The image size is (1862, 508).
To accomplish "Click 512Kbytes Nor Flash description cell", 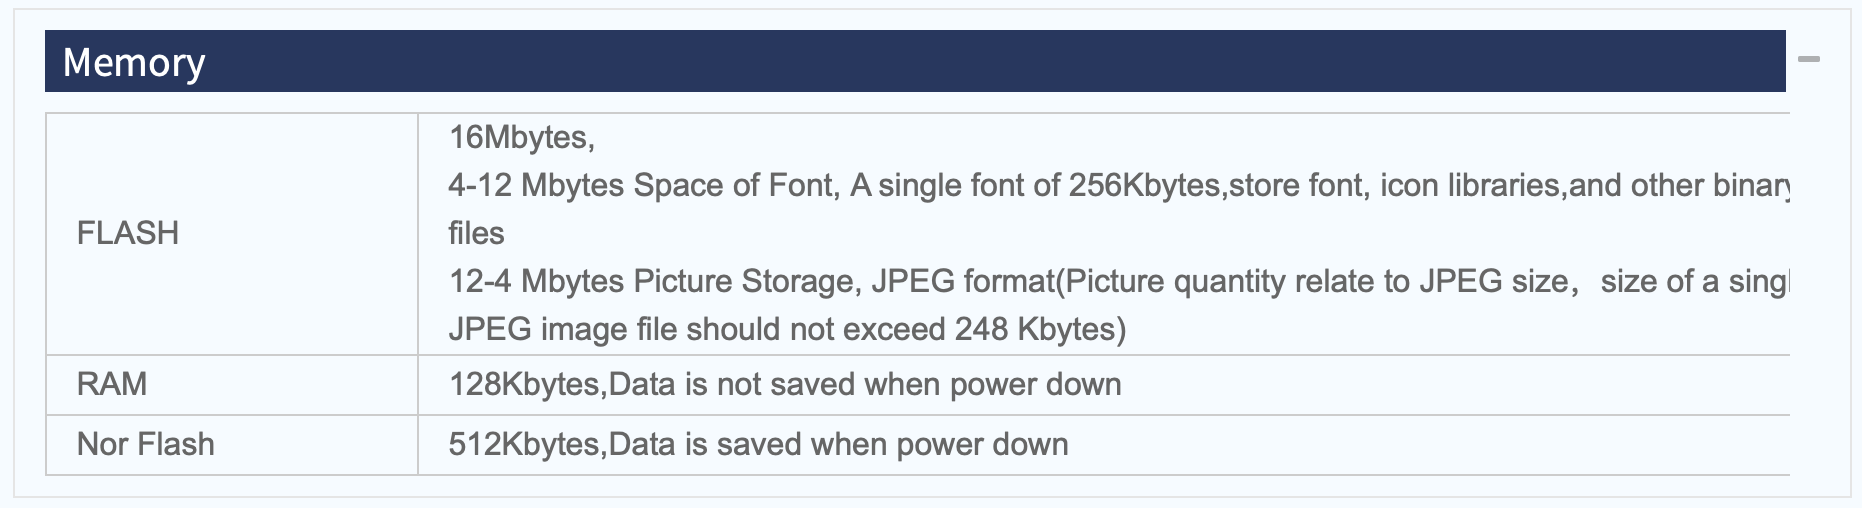I will pos(1104,445).
